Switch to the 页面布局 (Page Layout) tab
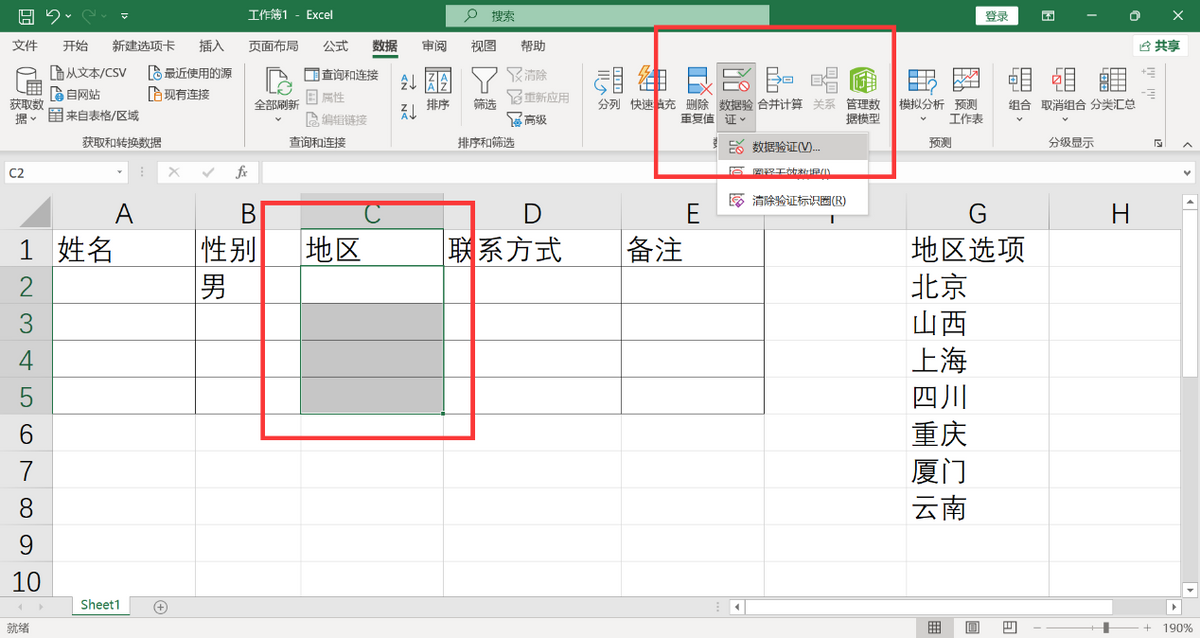This screenshot has height=638, width=1200. click(273, 46)
